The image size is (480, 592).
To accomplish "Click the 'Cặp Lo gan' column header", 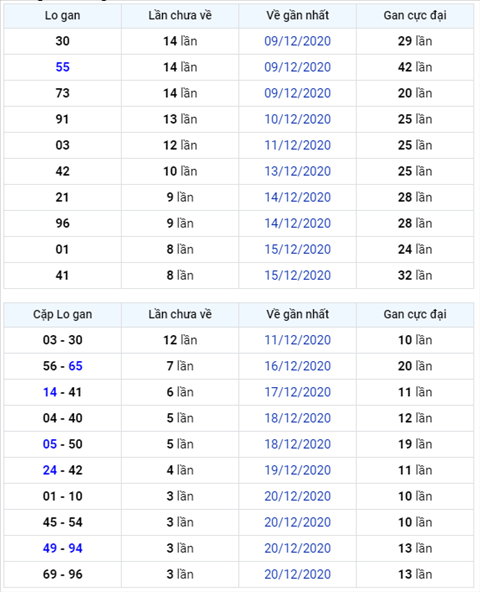I will point(62,314).
